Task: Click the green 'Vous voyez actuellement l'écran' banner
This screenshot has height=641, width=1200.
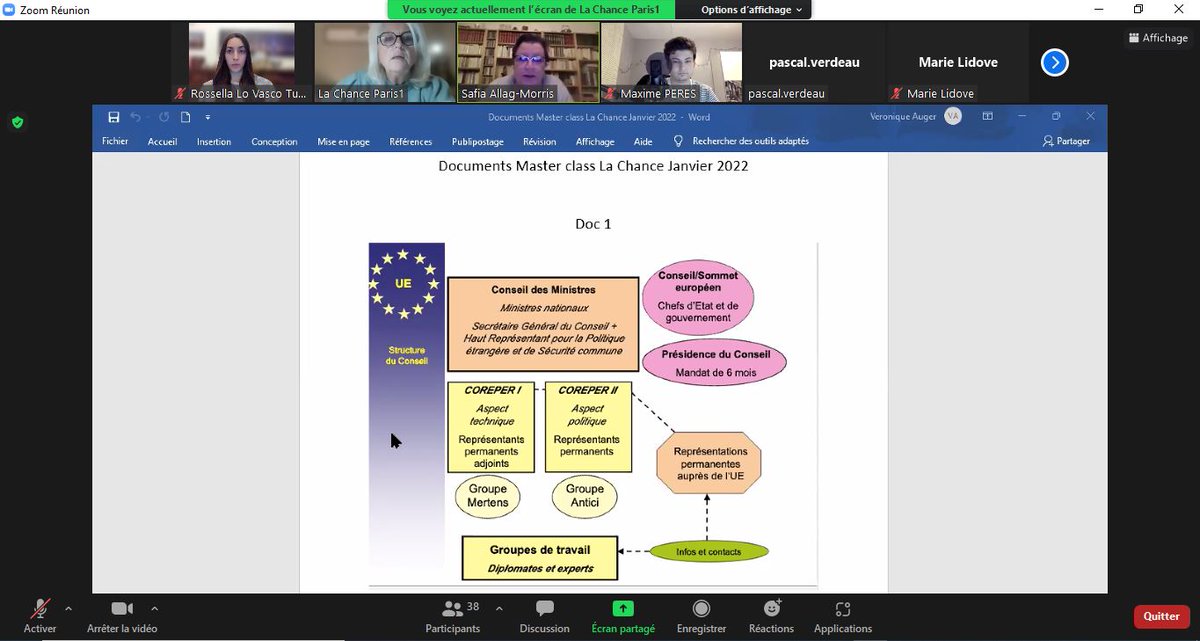Action: click(531, 9)
